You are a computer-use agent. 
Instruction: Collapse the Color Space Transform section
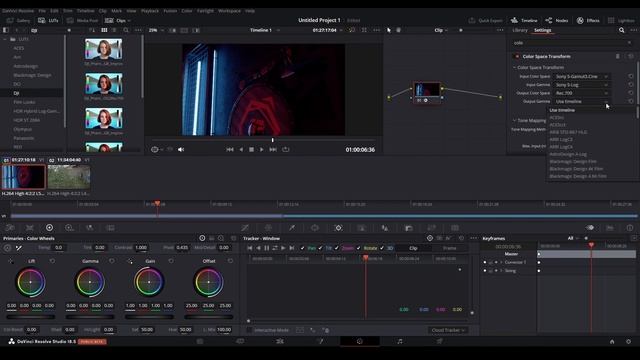pyautogui.click(x=514, y=67)
